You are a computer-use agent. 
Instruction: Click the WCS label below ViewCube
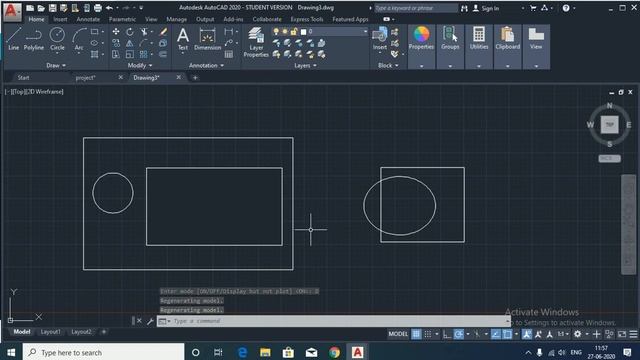click(x=609, y=158)
